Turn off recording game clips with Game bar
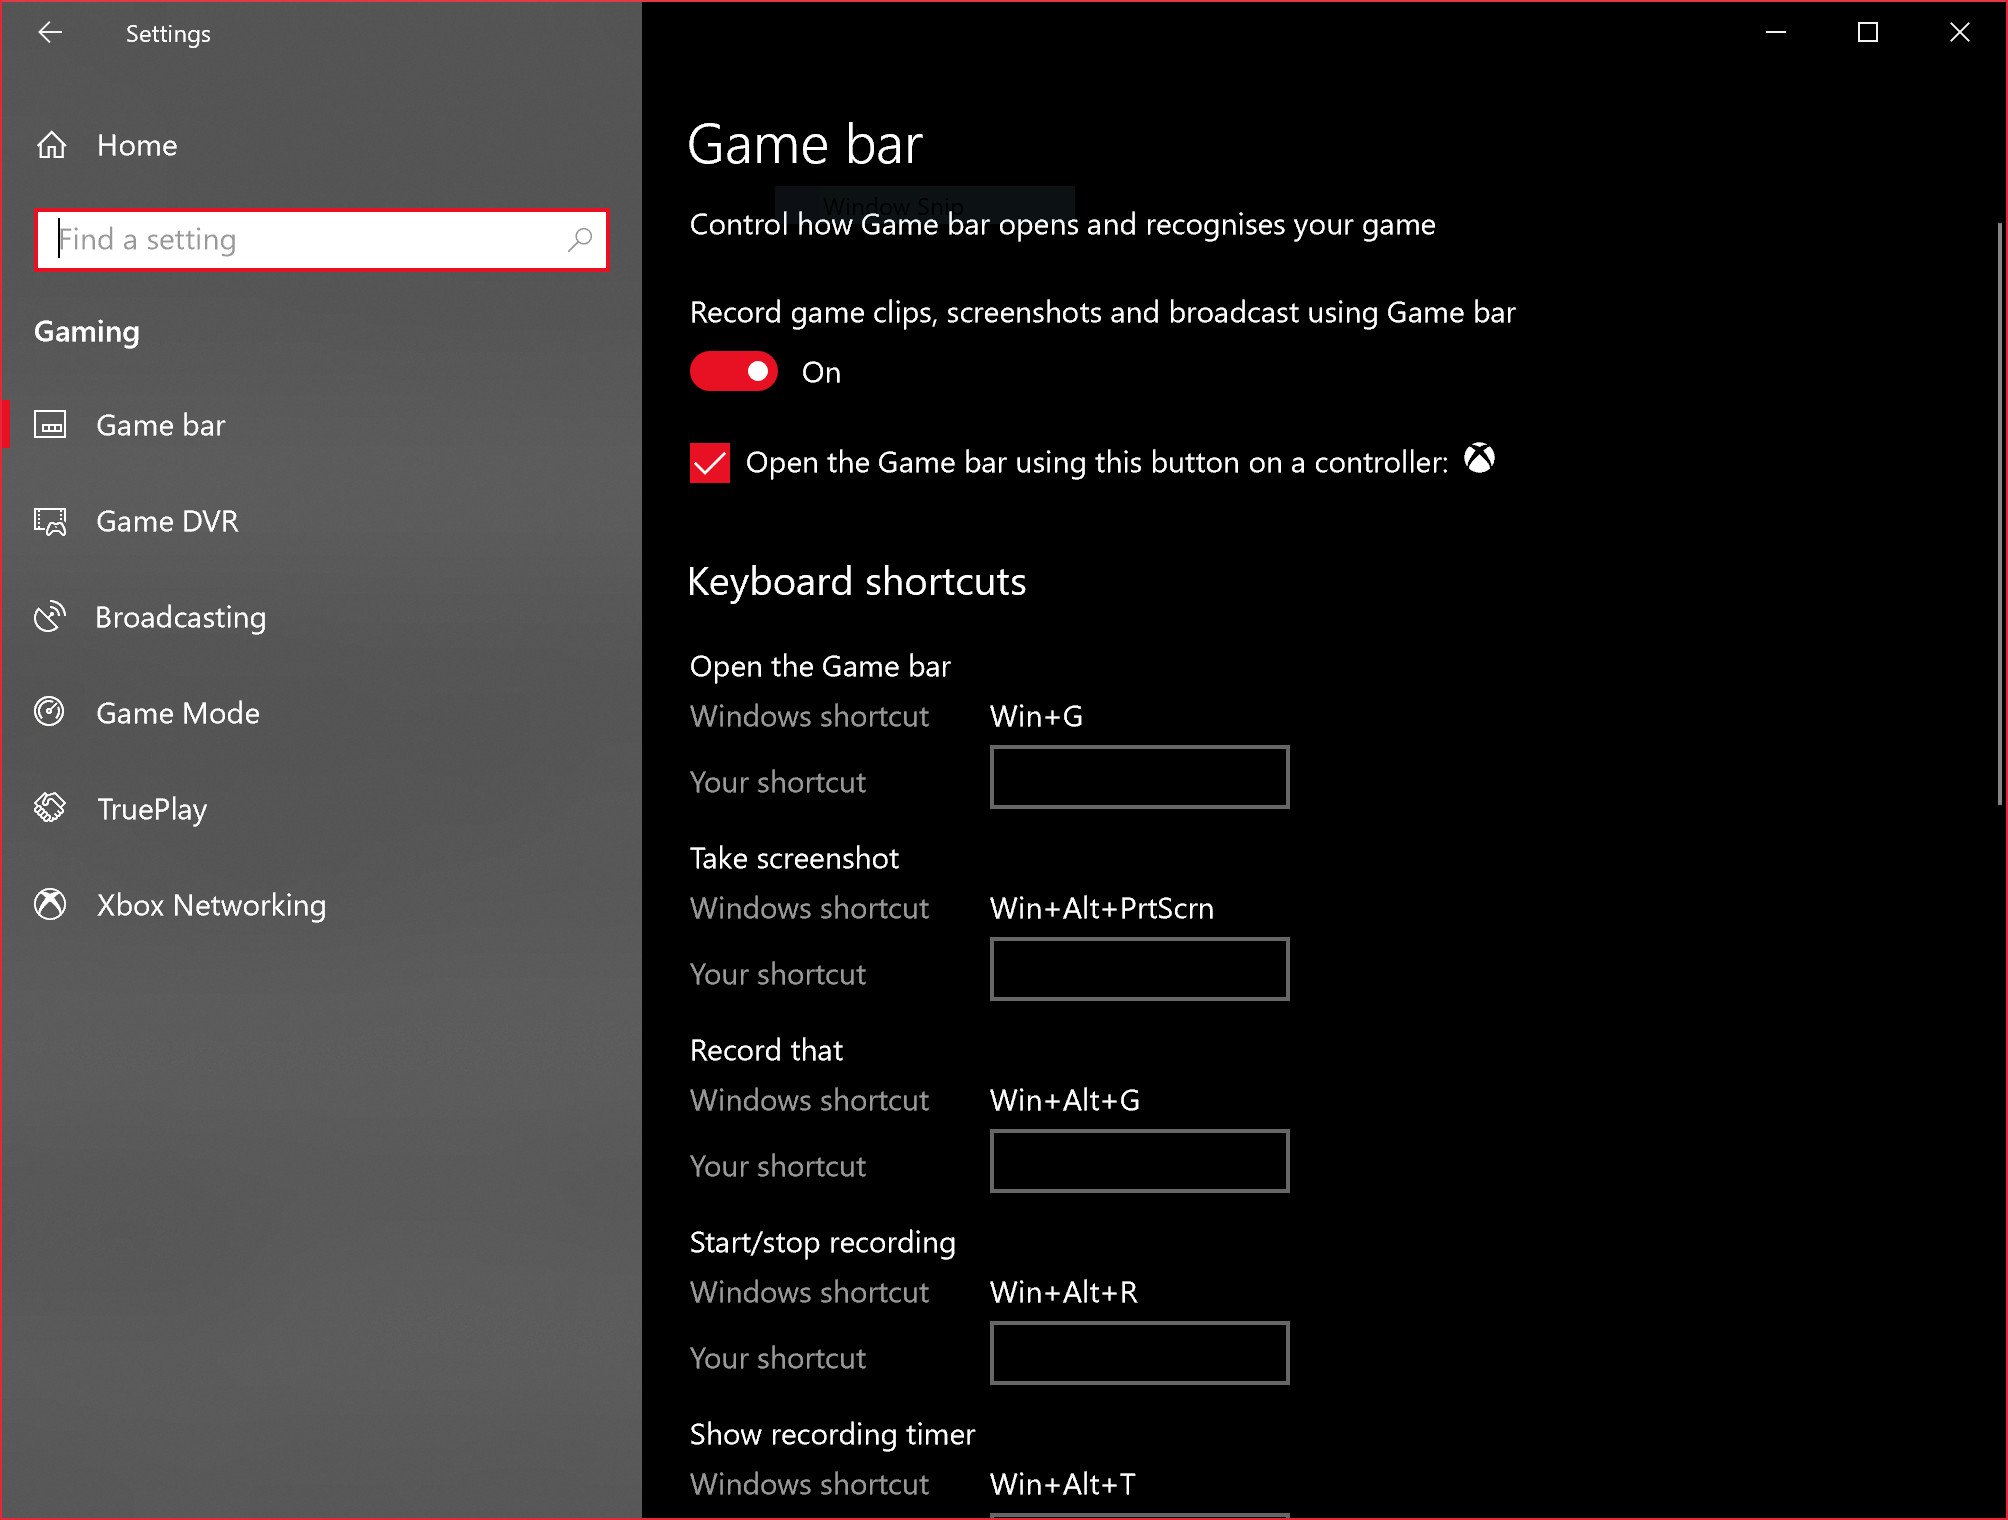Viewport: 2008px width, 1520px height. [x=733, y=371]
